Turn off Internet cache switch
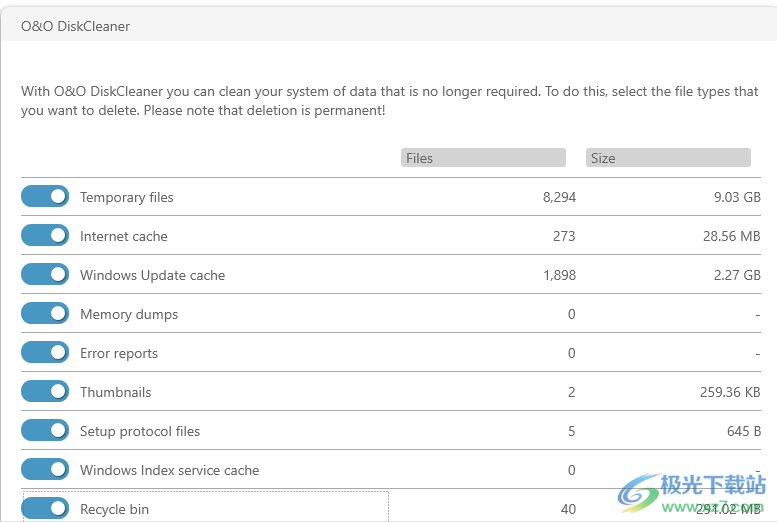 (x=45, y=235)
